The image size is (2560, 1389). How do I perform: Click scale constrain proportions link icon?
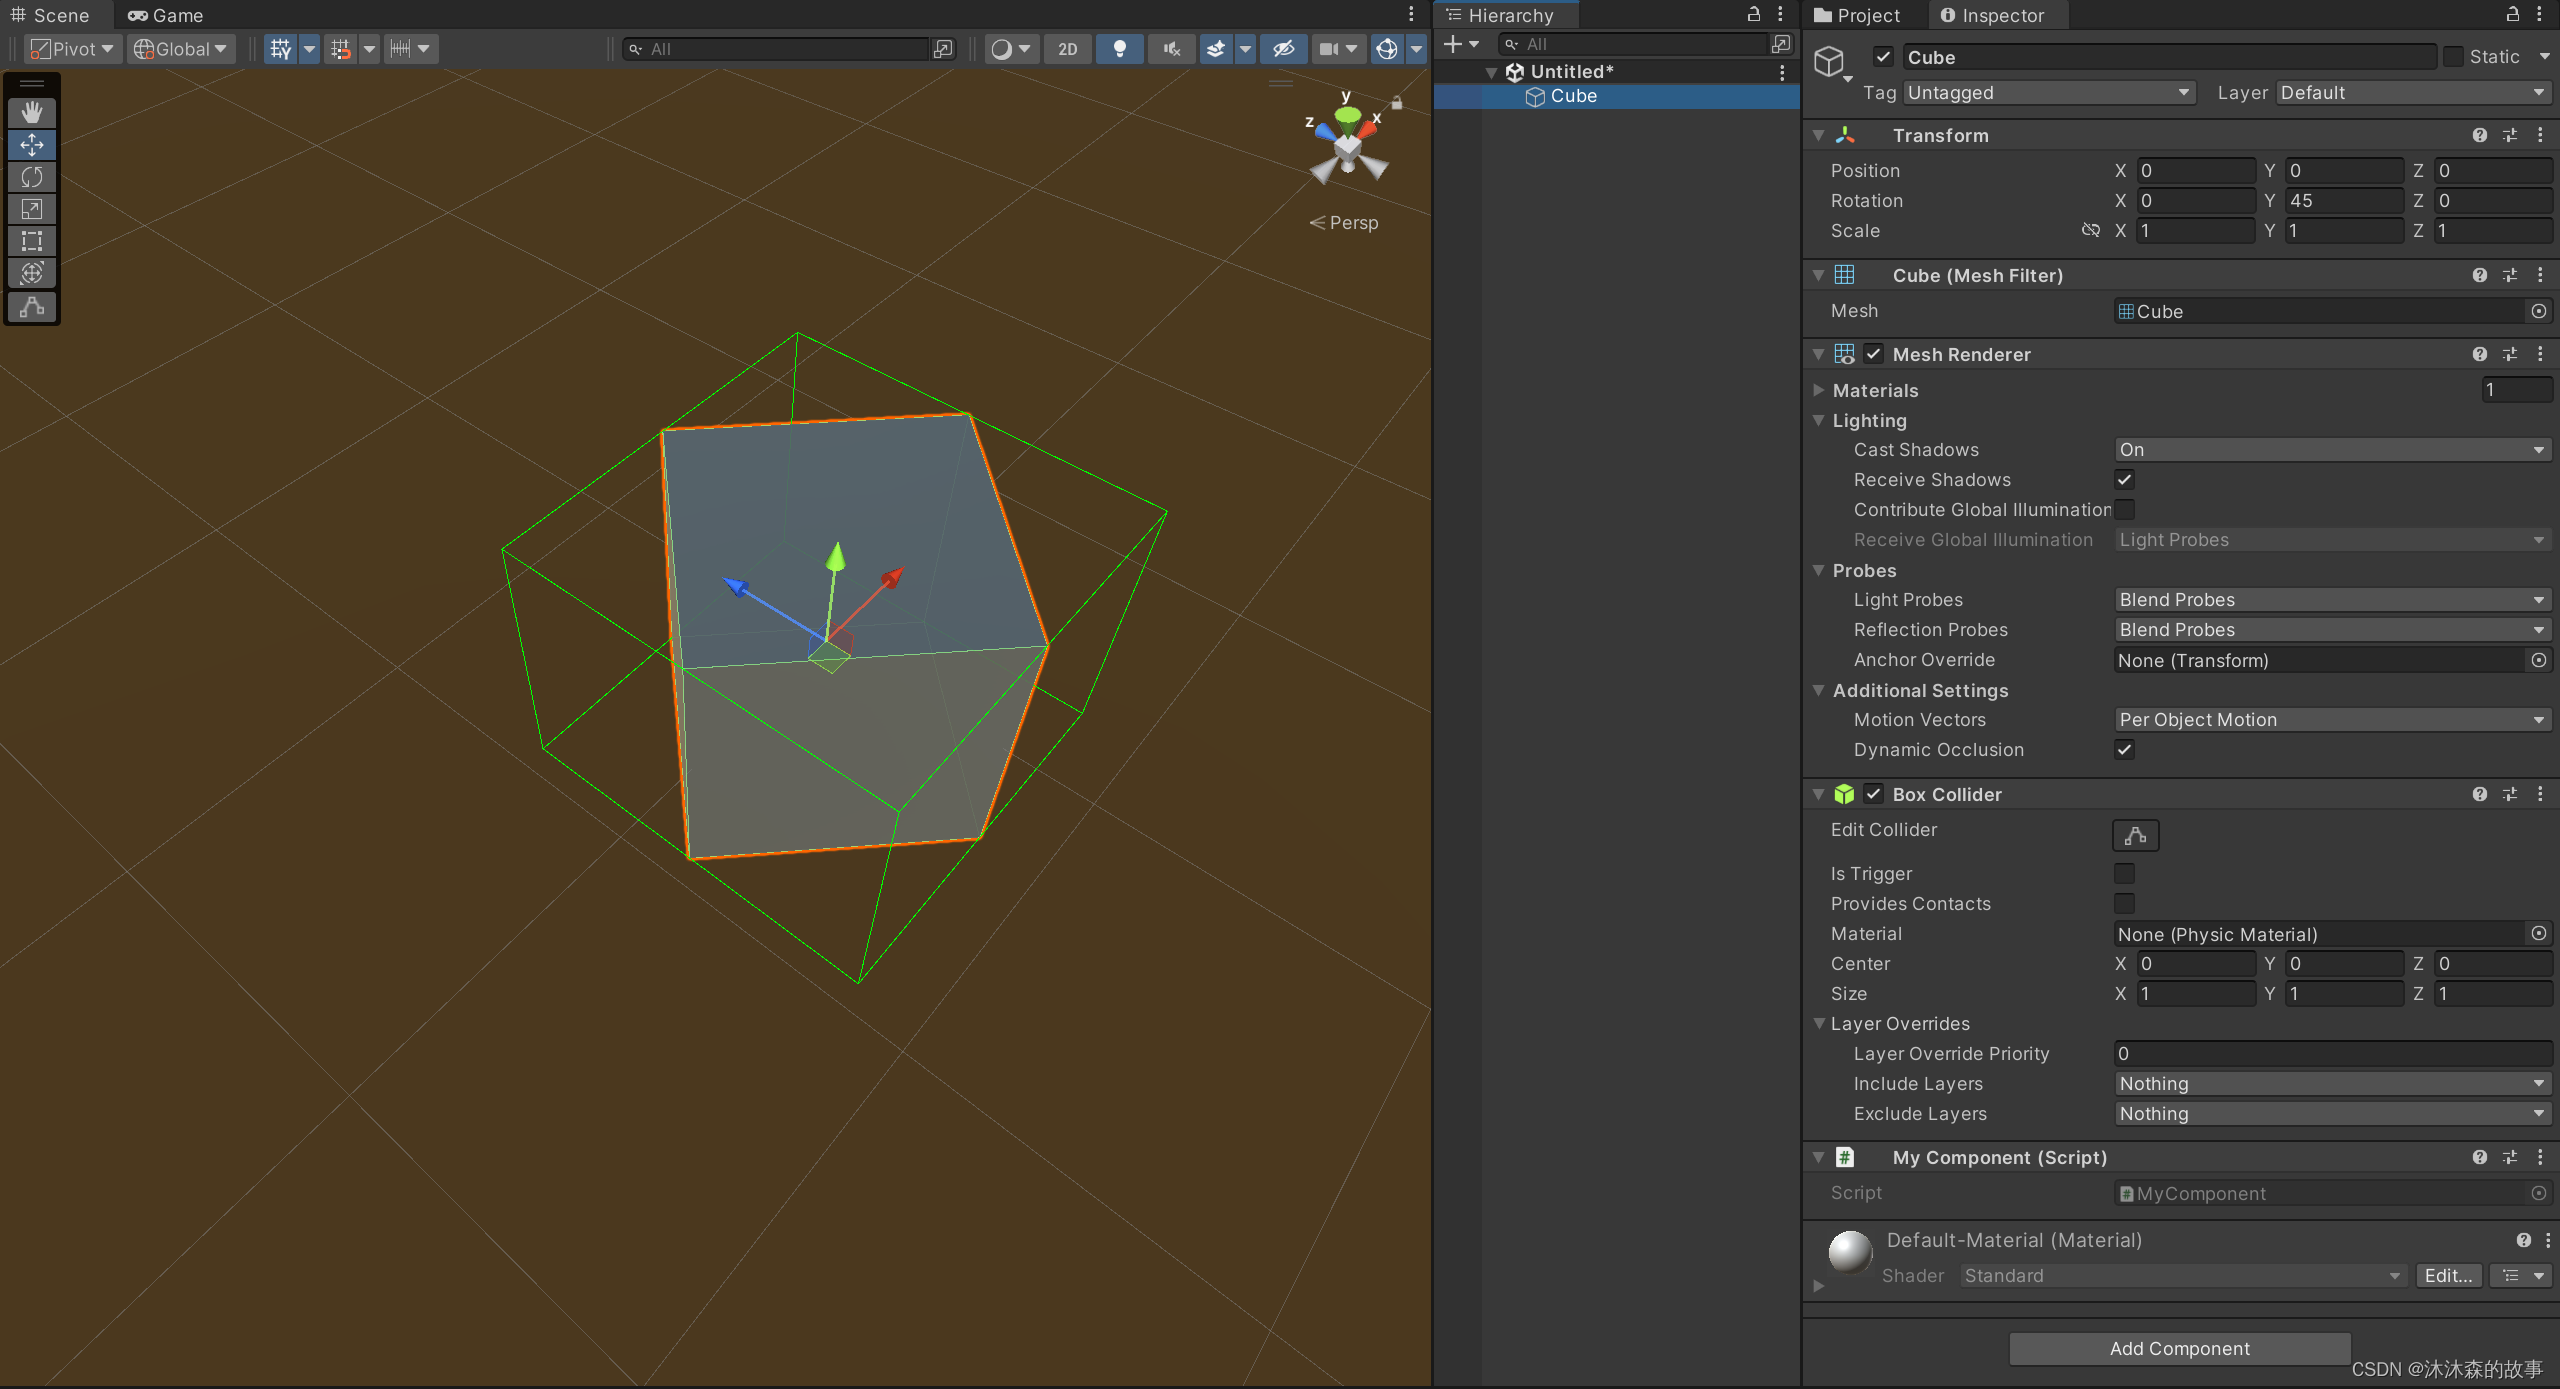tap(2090, 231)
